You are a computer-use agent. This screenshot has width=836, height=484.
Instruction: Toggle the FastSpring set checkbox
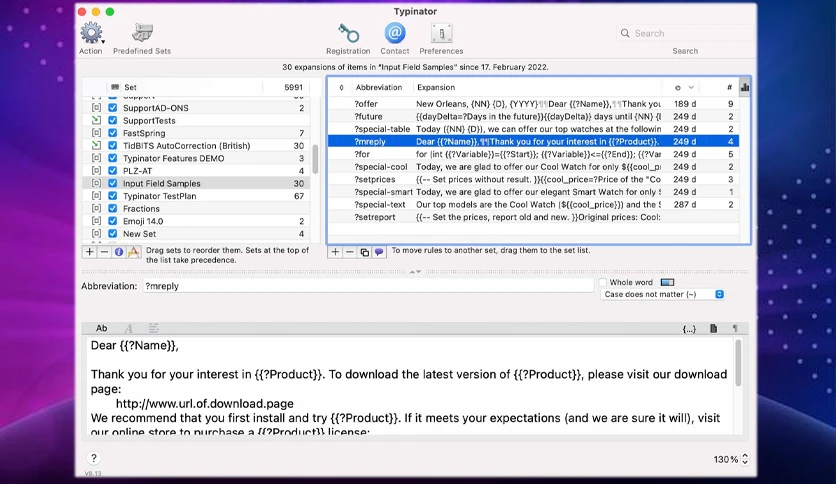[x=112, y=133]
